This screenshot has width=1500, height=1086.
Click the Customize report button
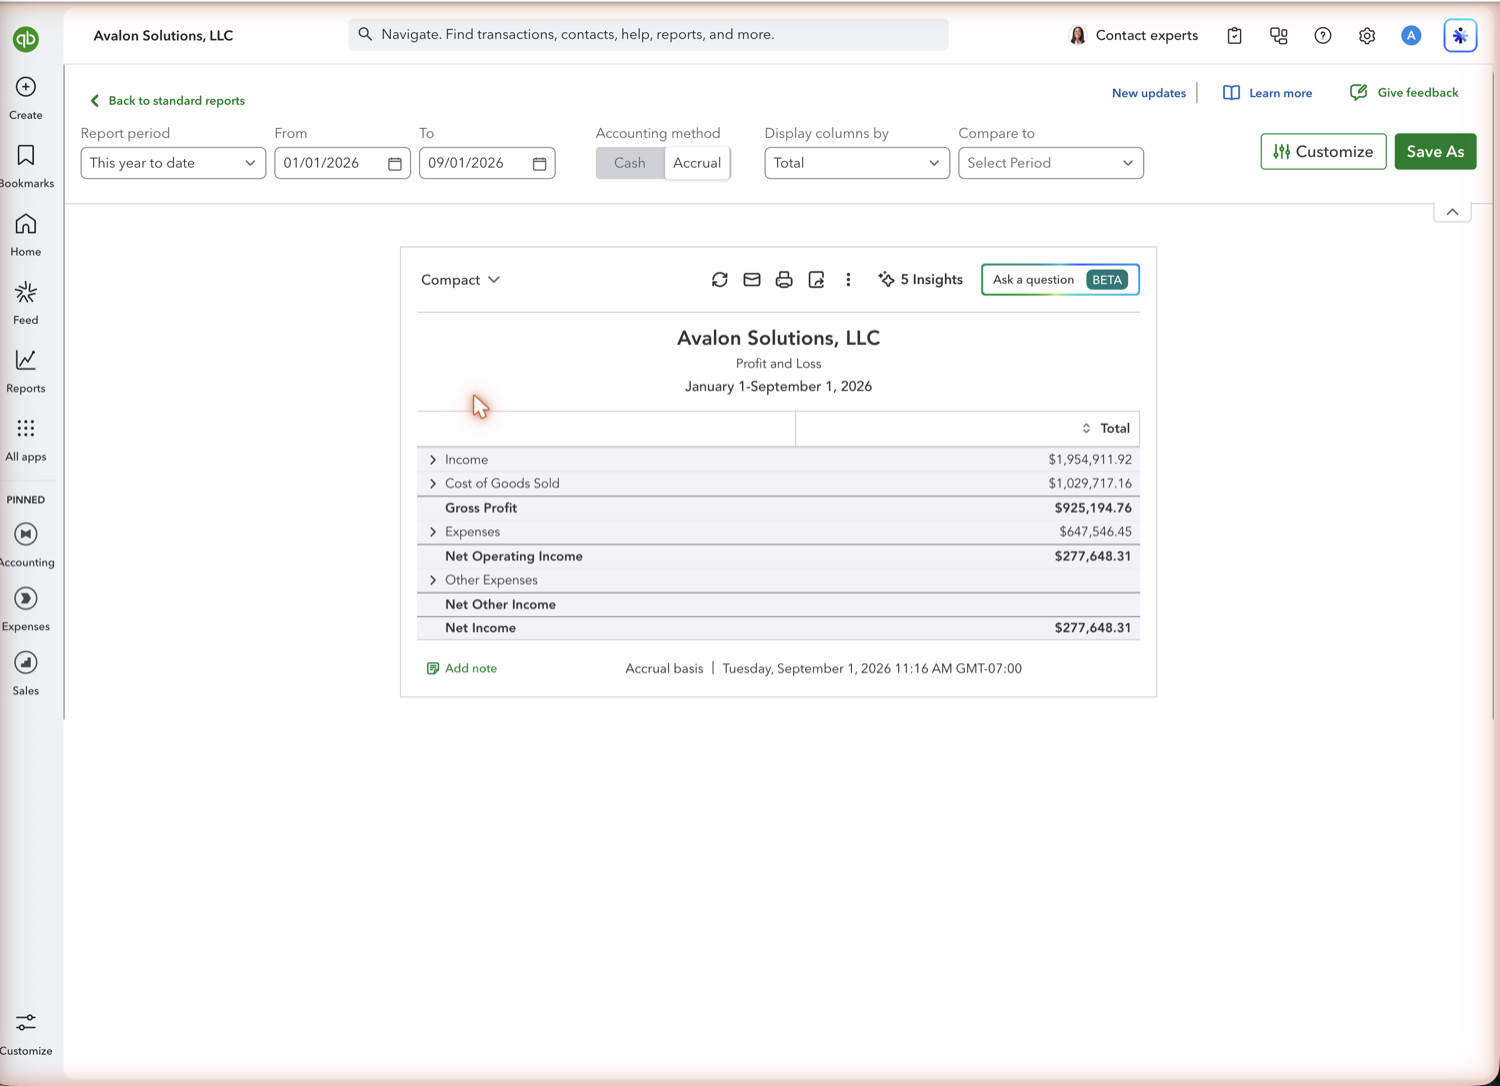pyautogui.click(x=1323, y=152)
